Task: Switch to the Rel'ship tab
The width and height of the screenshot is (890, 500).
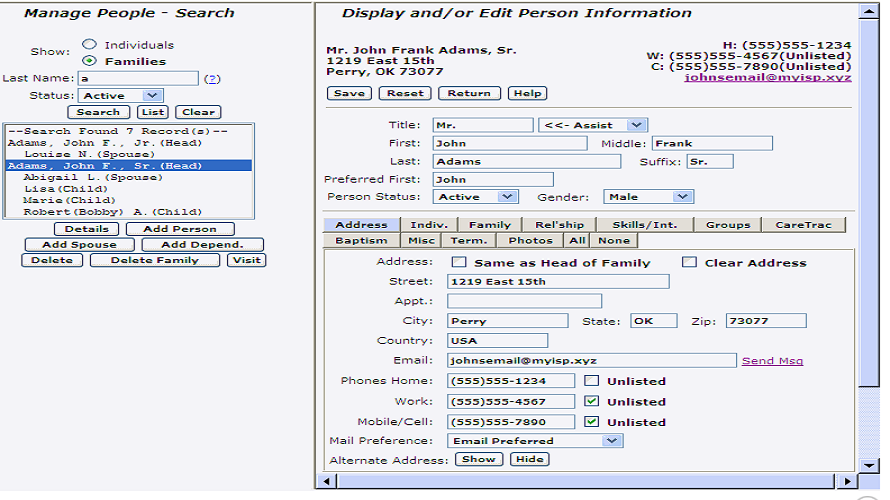Action: pyautogui.click(x=559, y=225)
